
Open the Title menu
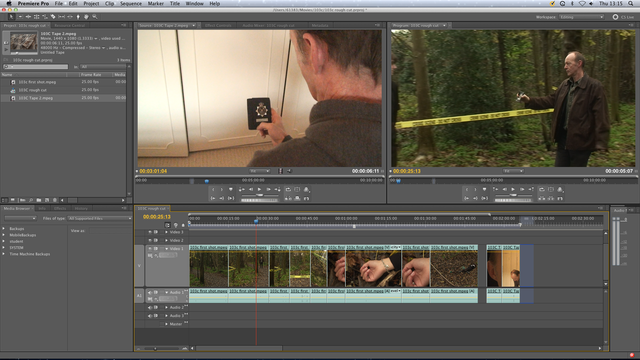coord(175,3)
